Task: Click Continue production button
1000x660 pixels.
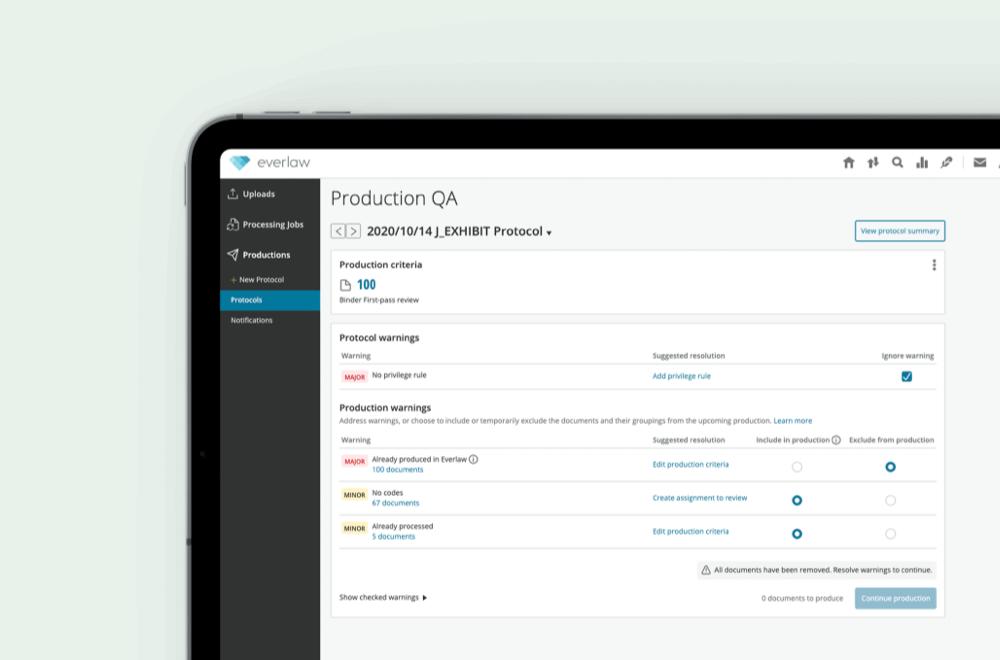Action: click(x=895, y=598)
